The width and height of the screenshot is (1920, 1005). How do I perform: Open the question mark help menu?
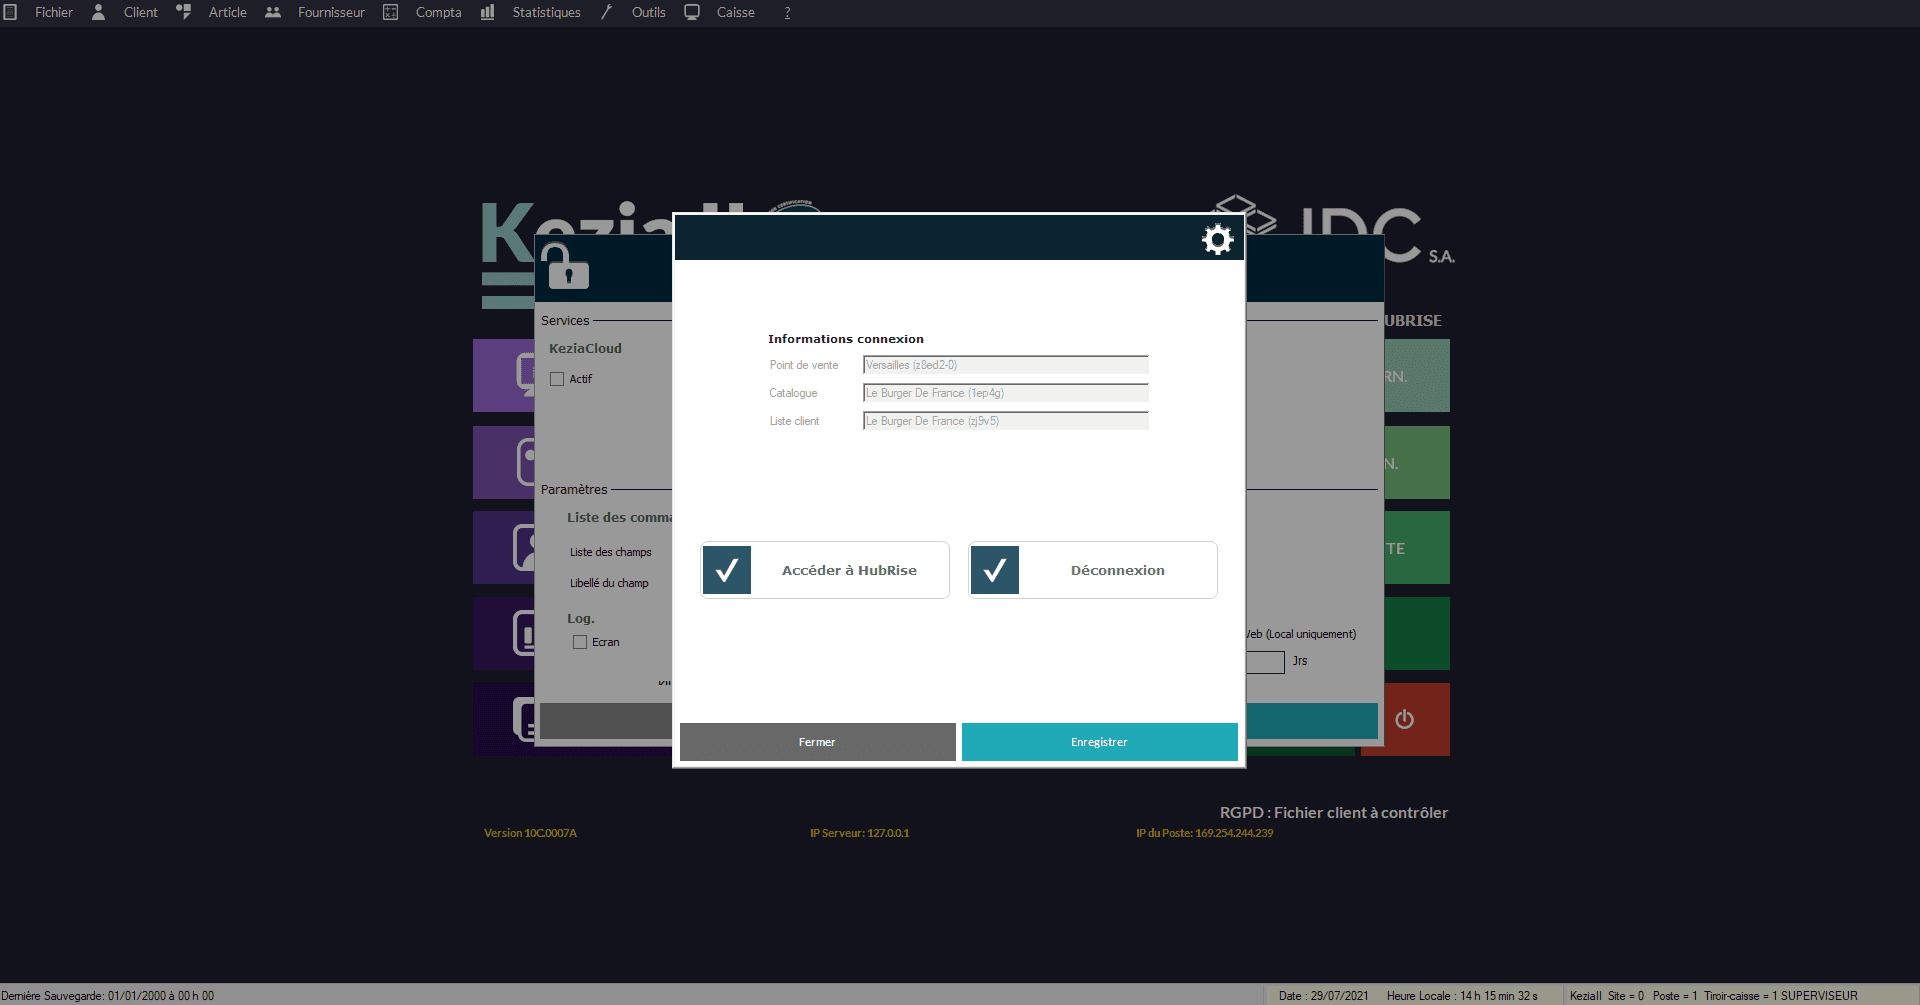click(787, 12)
